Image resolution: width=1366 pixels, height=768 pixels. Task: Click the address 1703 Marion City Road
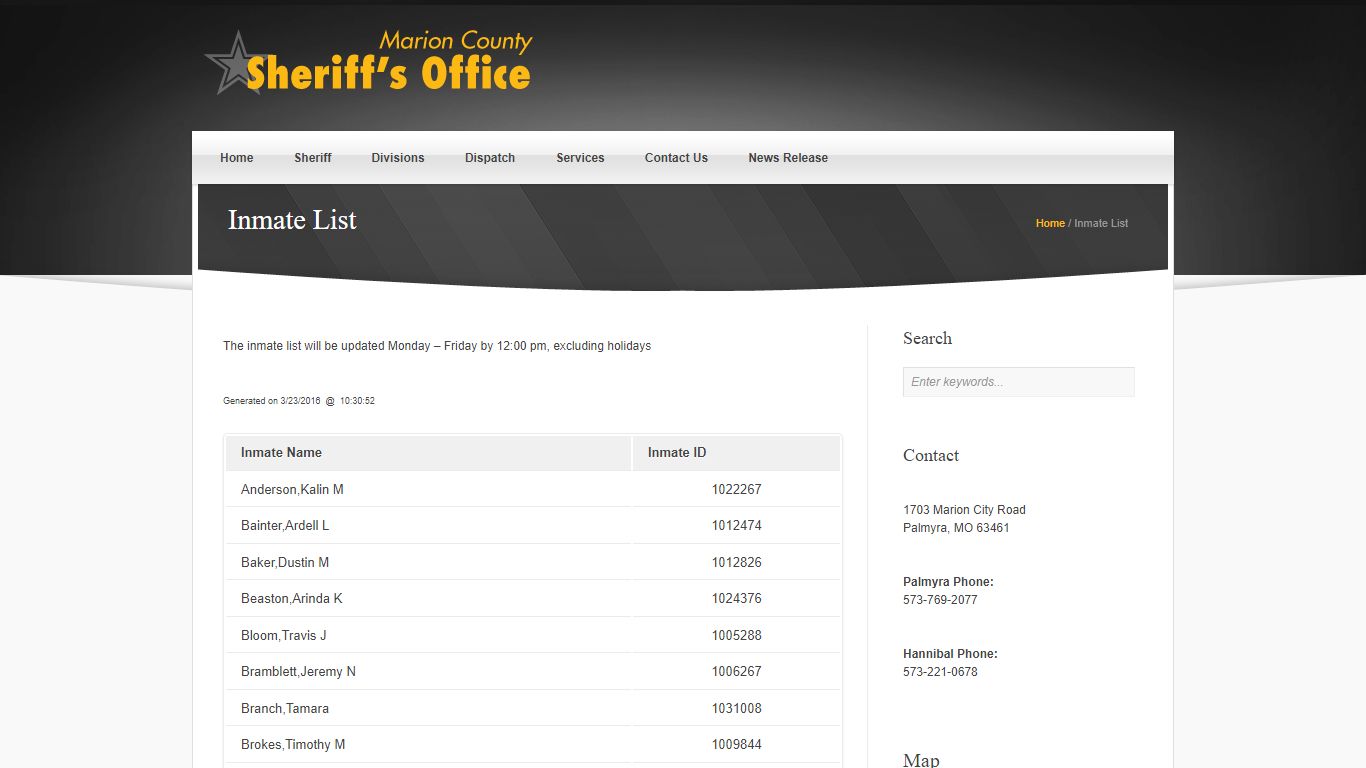tap(964, 510)
